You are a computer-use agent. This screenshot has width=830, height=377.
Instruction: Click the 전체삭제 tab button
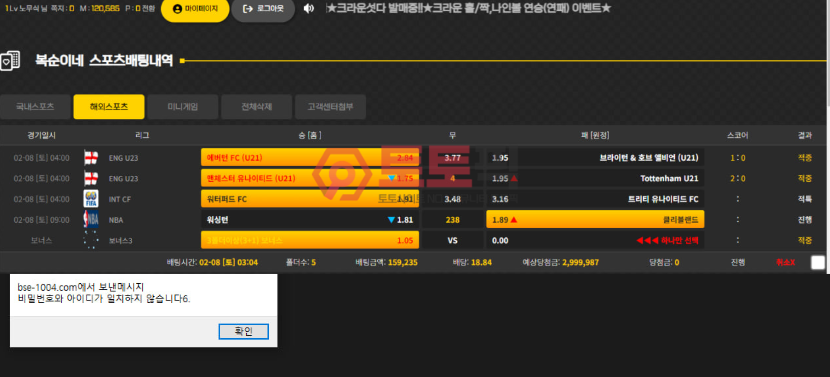tap(256, 106)
